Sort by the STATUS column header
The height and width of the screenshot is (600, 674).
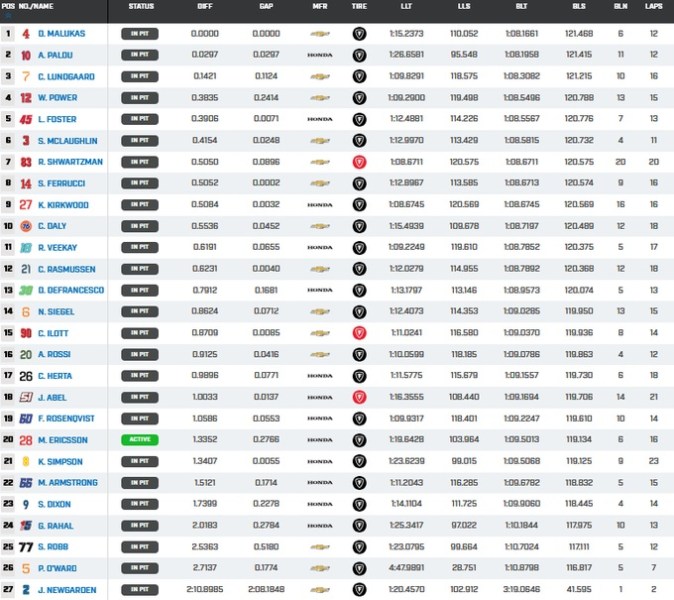(141, 6)
